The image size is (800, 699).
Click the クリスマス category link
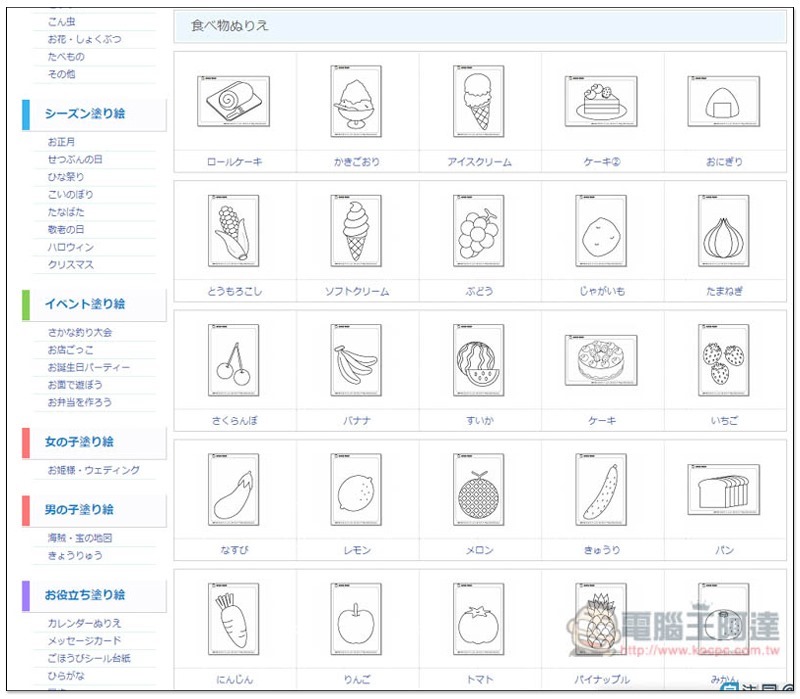[x=70, y=265]
